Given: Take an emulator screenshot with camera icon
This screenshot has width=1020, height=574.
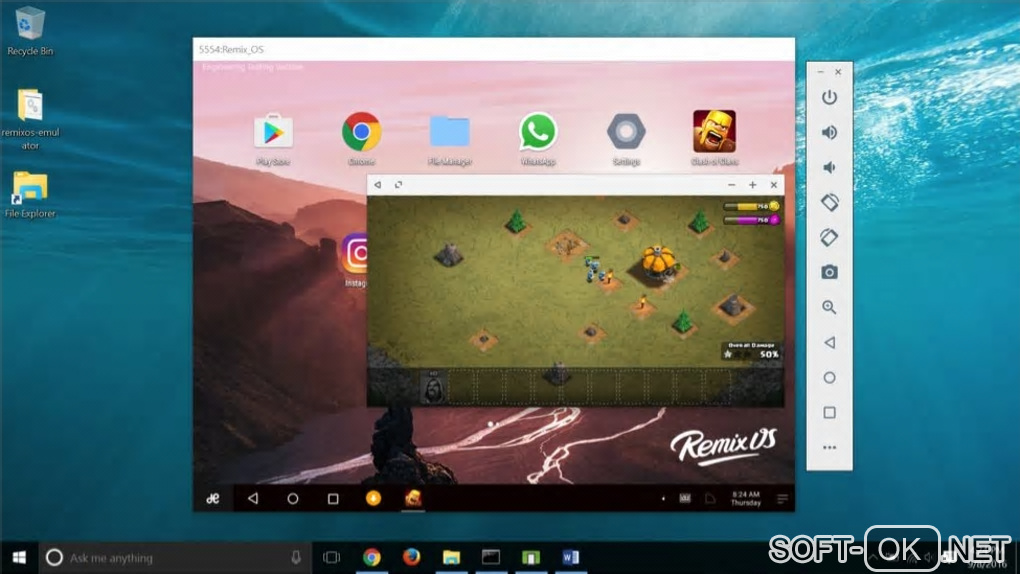Looking at the screenshot, I should [x=829, y=272].
